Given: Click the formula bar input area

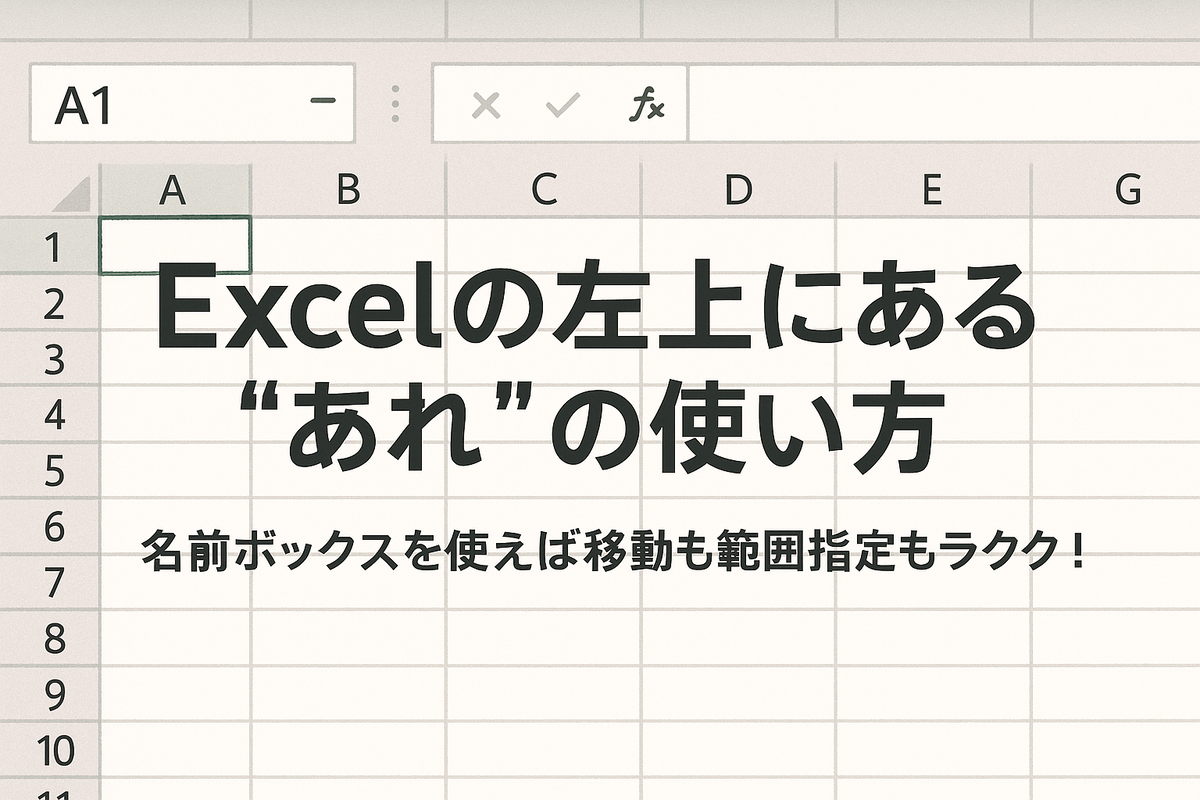Looking at the screenshot, I should point(940,104).
